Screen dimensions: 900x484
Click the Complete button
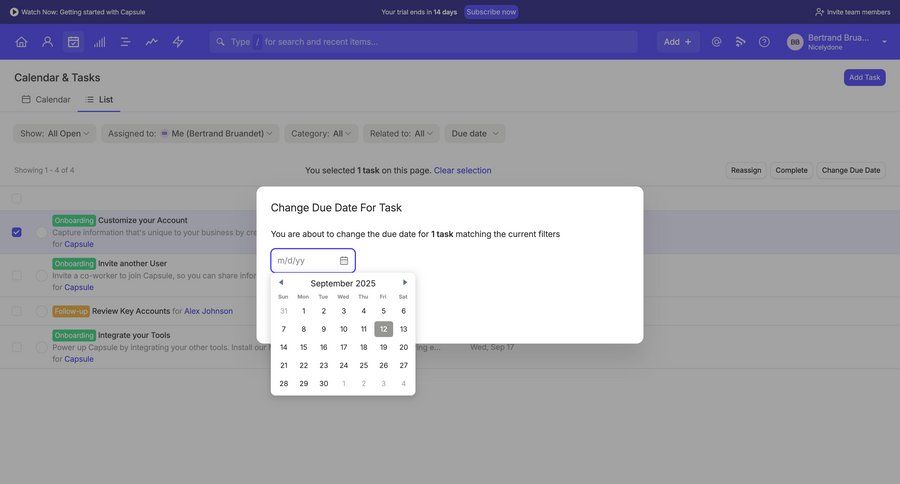click(791, 171)
